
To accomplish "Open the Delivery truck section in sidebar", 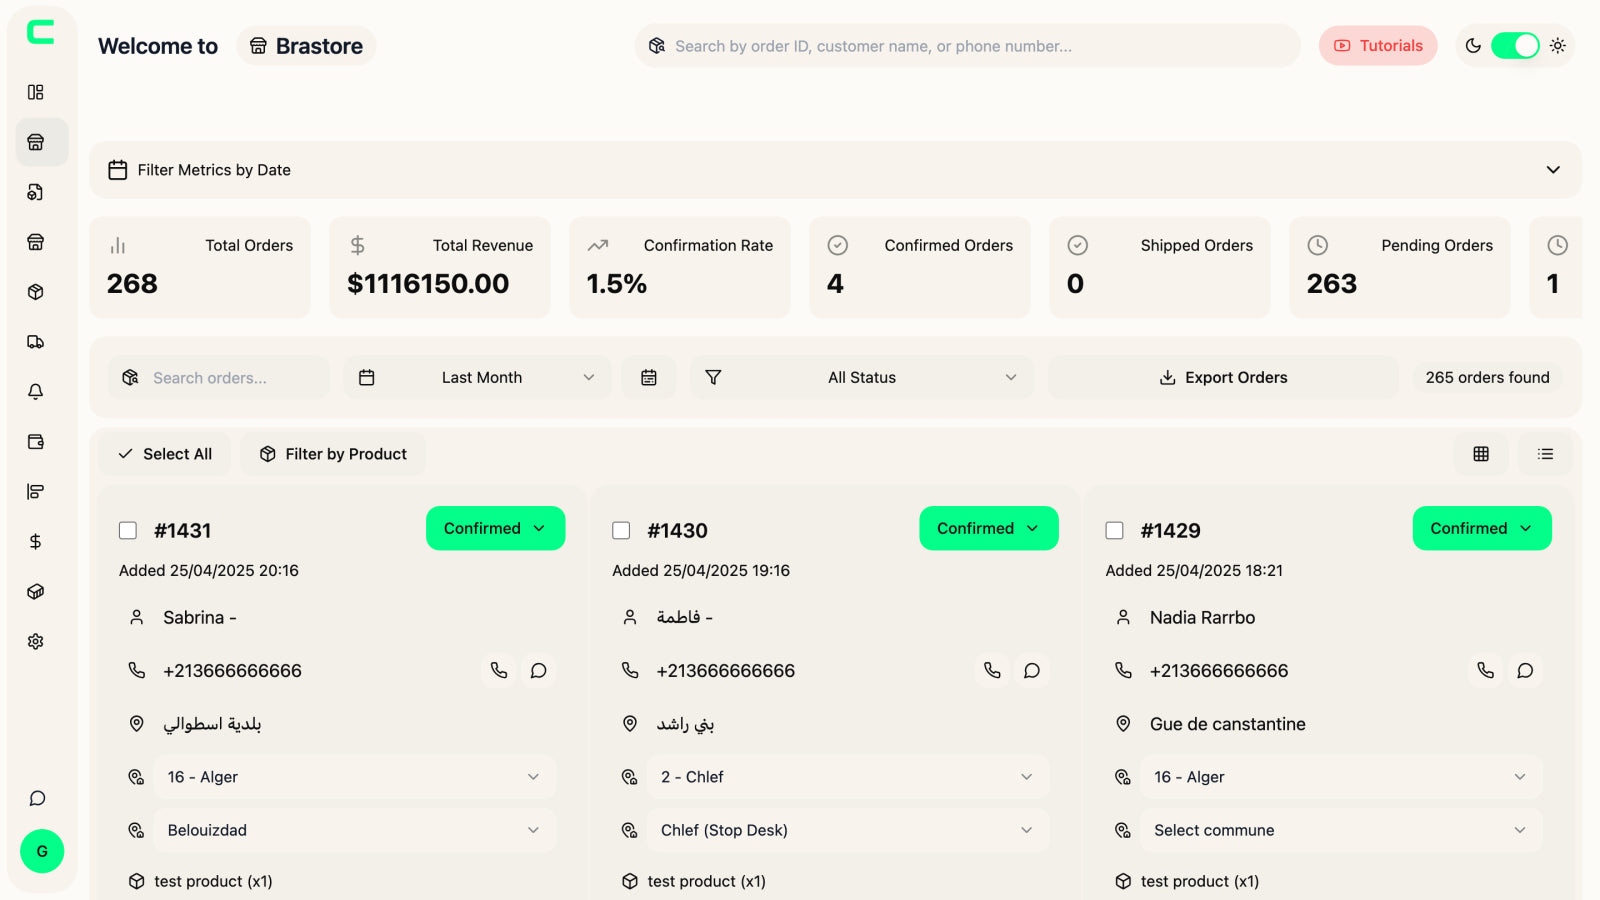I will tap(36, 341).
